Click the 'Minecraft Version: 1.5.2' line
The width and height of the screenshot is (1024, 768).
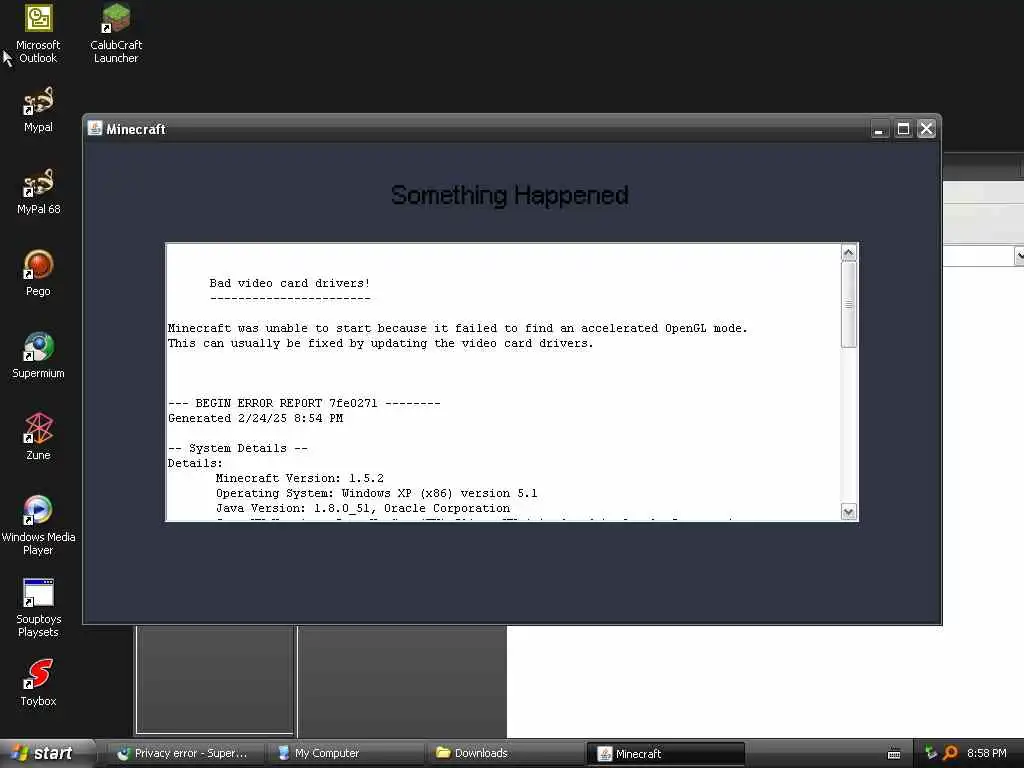[300, 478]
